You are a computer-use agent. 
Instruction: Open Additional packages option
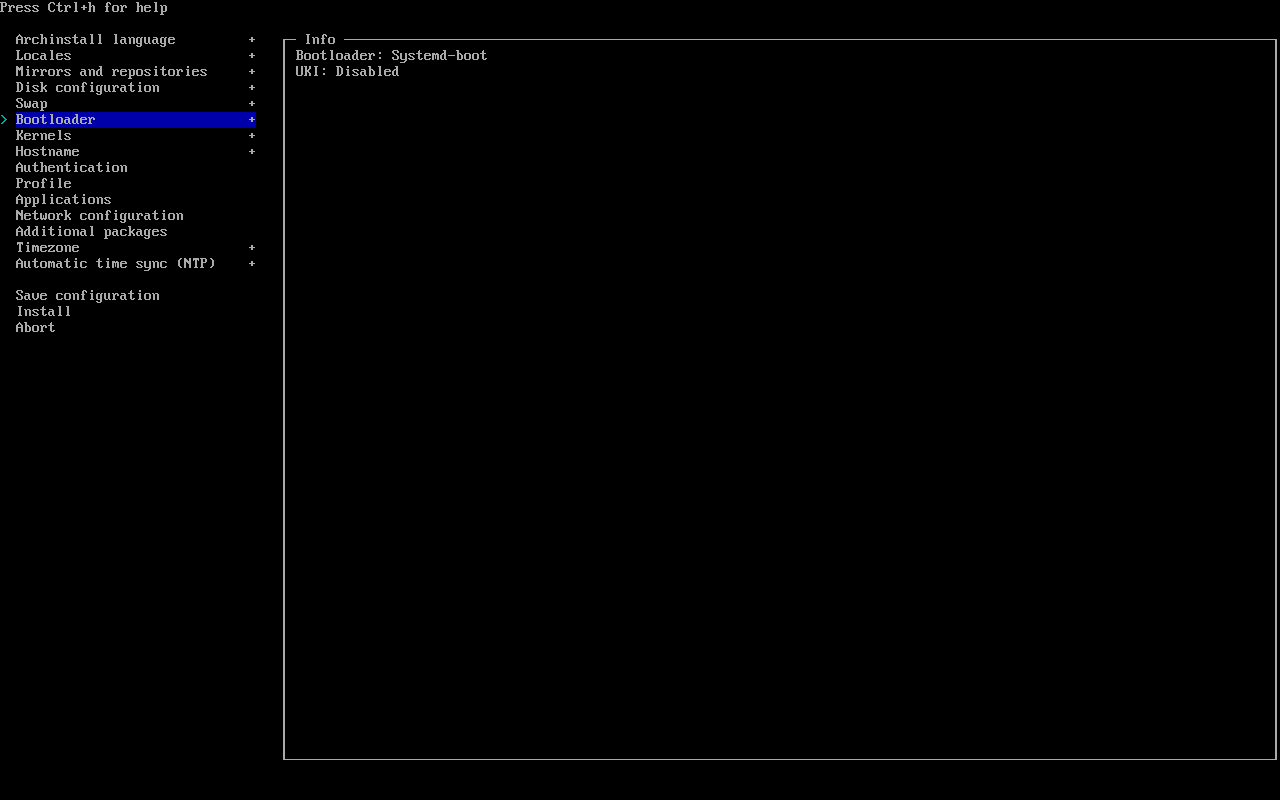pos(91,232)
